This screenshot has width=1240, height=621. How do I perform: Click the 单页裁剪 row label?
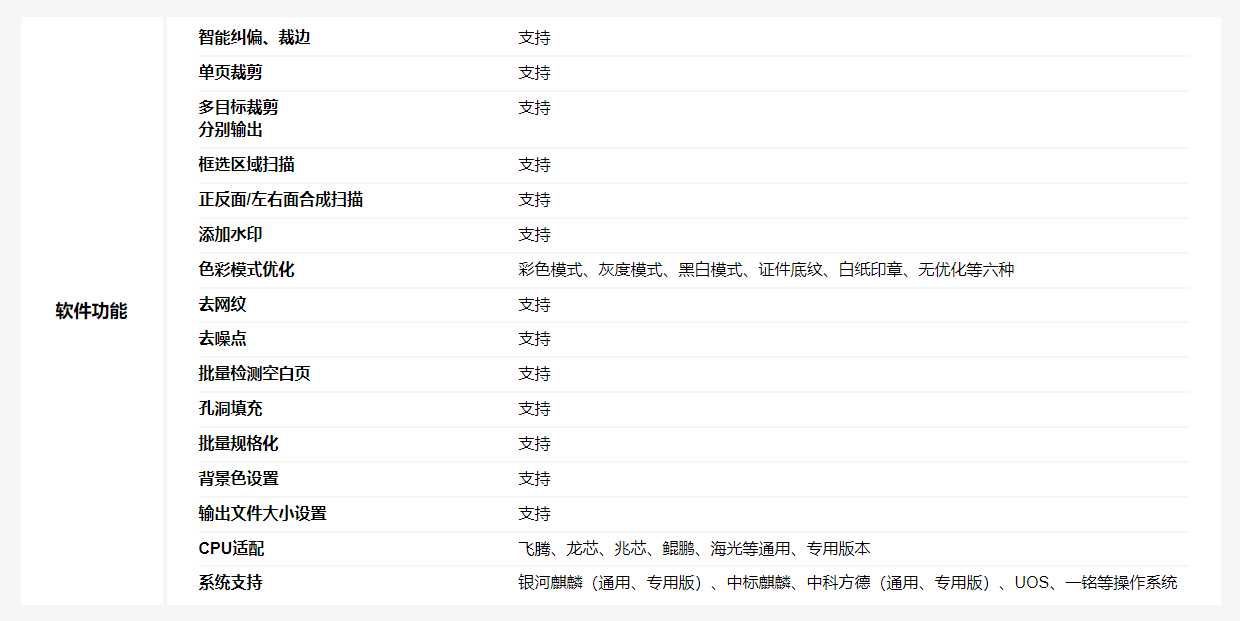pos(230,73)
